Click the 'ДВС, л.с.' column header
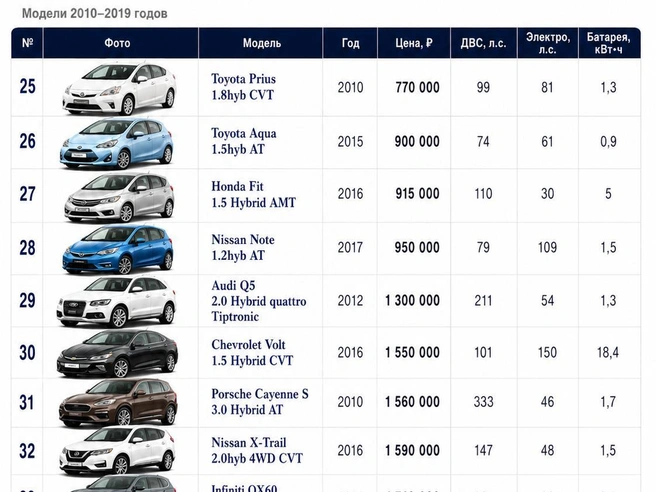Image resolution: width=656 pixels, height=492 pixels. pyautogui.click(x=484, y=43)
